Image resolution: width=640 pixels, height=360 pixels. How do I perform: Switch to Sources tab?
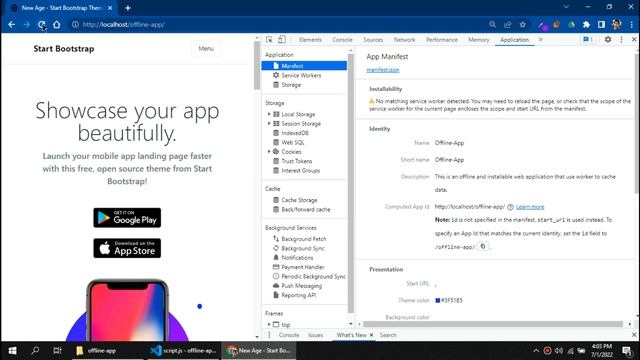point(373,40)
